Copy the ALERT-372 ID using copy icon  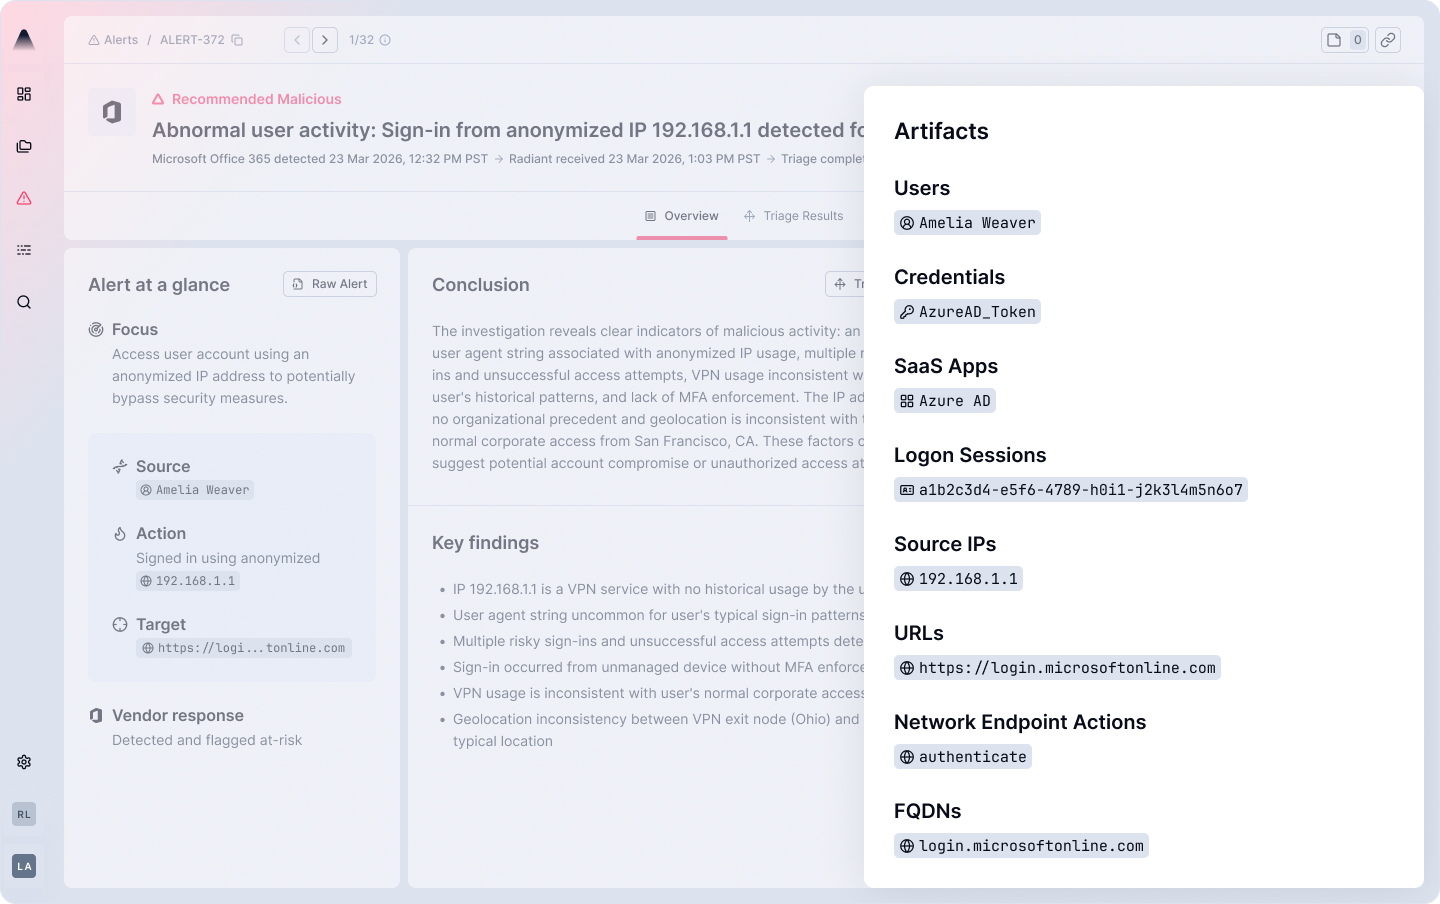tap(237, 40)
